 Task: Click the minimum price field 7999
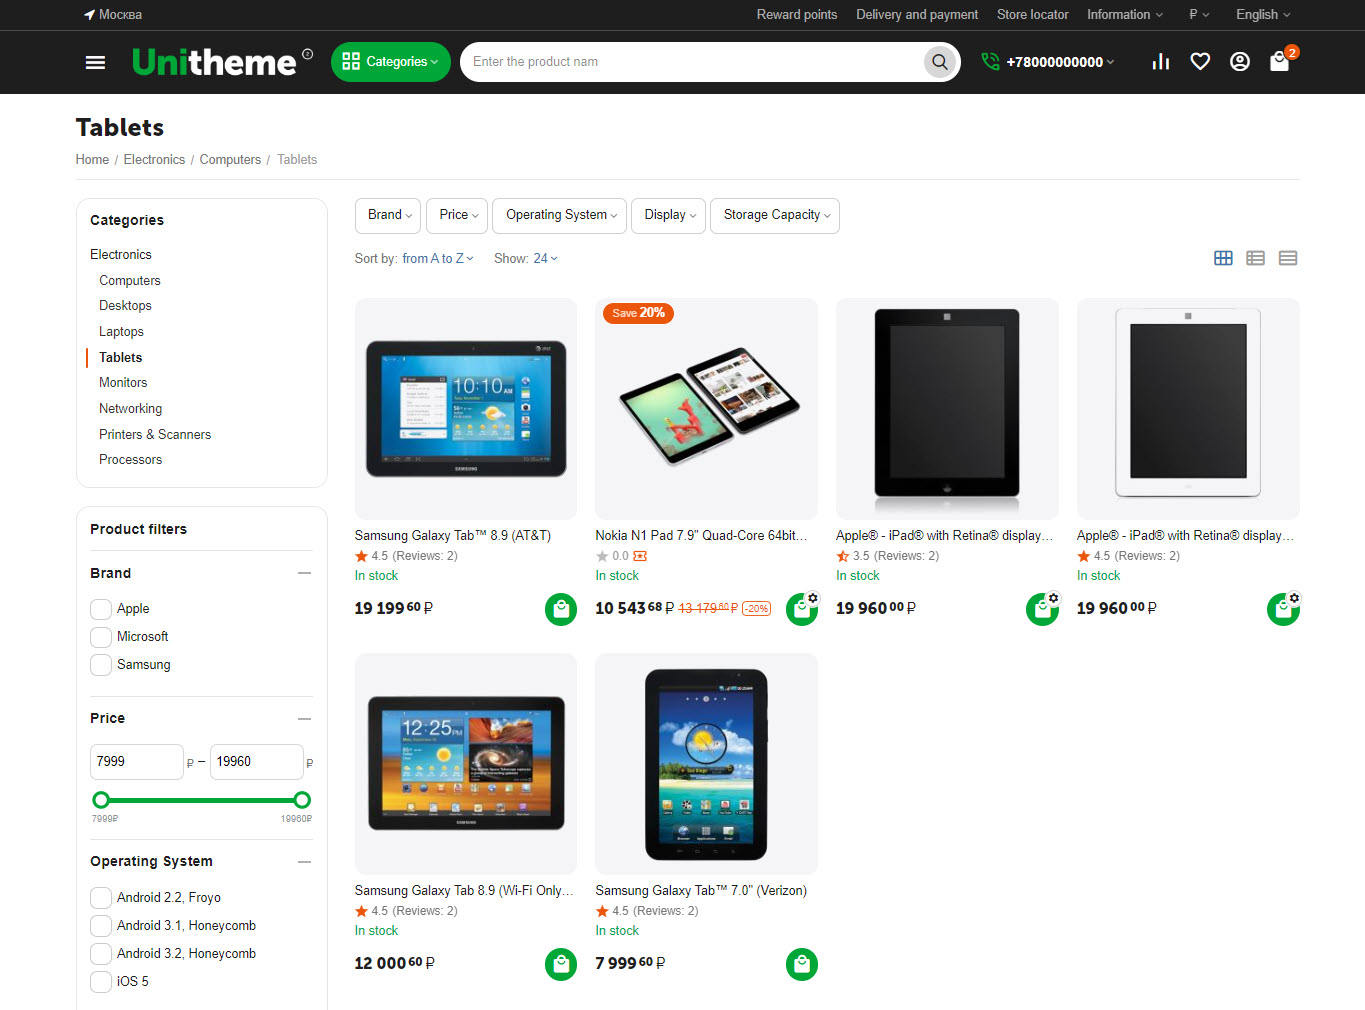click(x=137, y=762)
